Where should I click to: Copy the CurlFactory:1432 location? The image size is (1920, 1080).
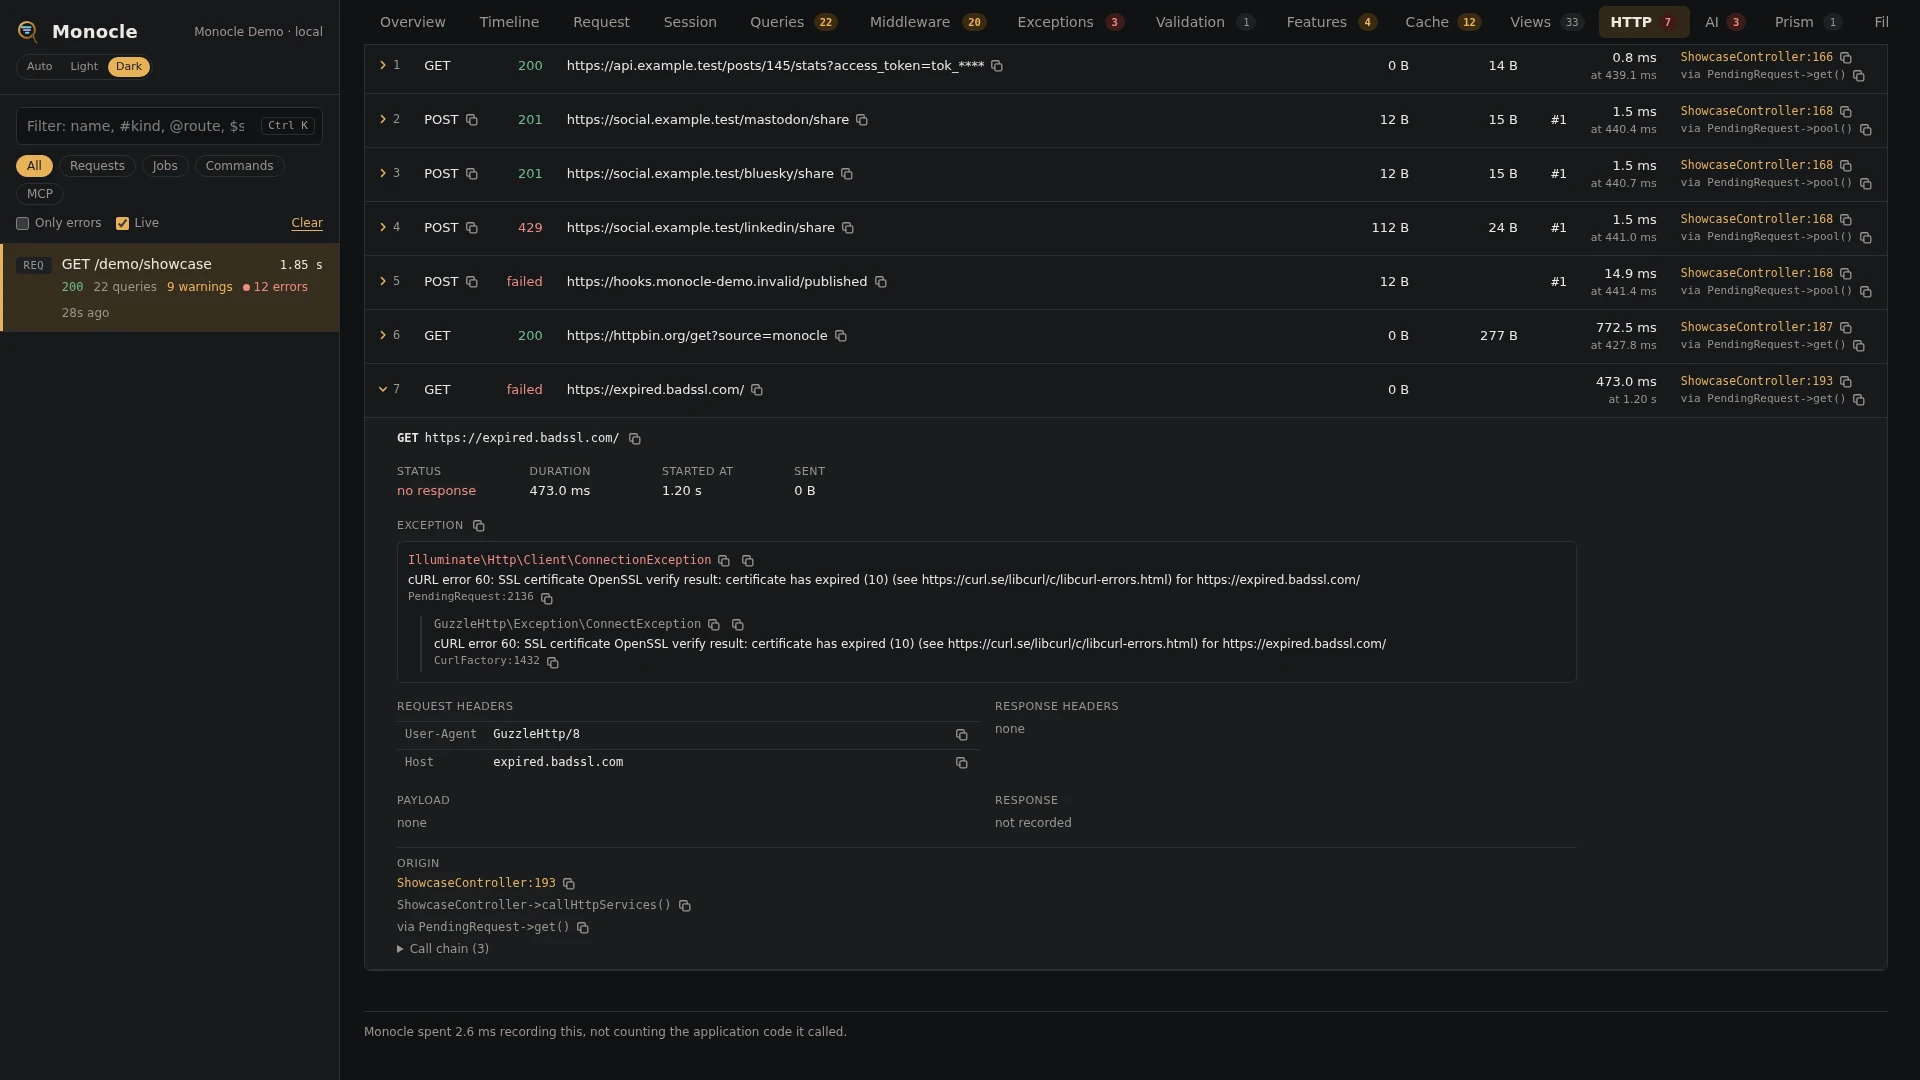(x=553, y=662)
